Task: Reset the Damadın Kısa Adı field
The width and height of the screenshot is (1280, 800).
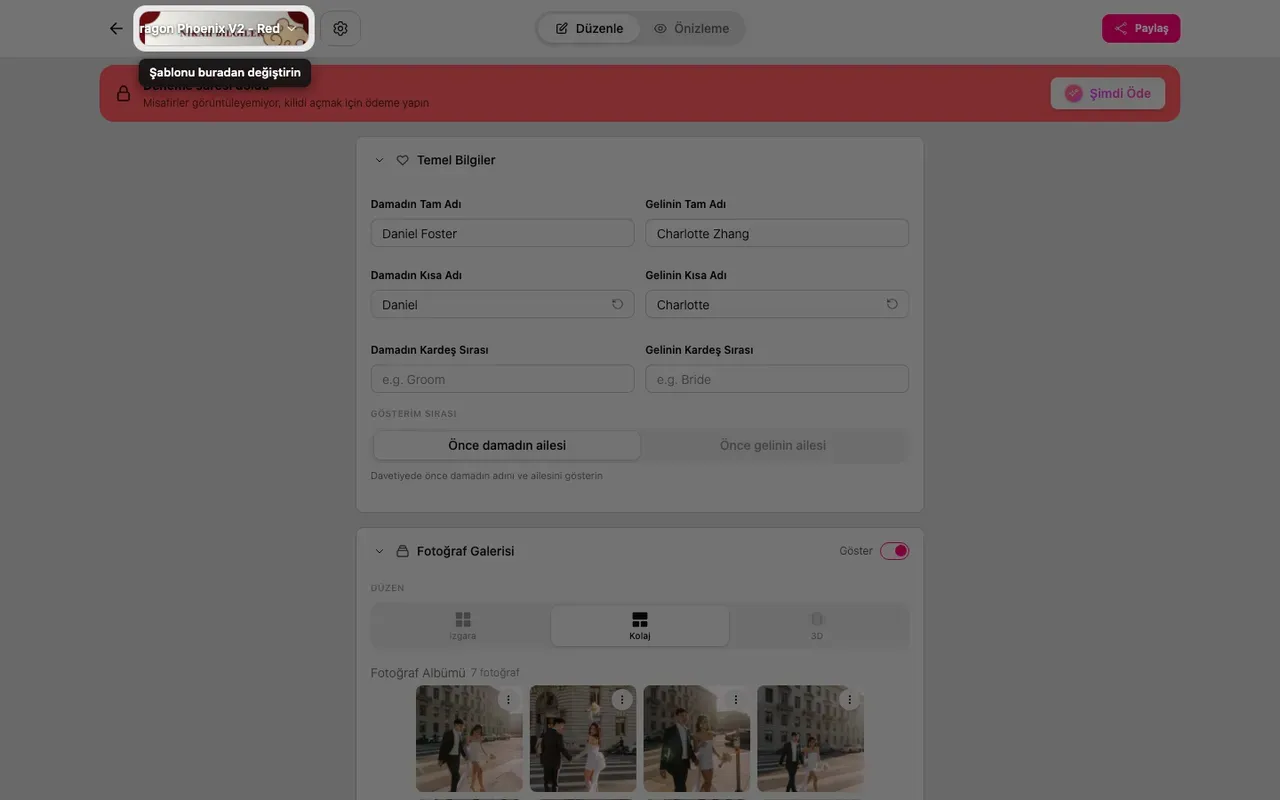Action: [x=618, y=304]
